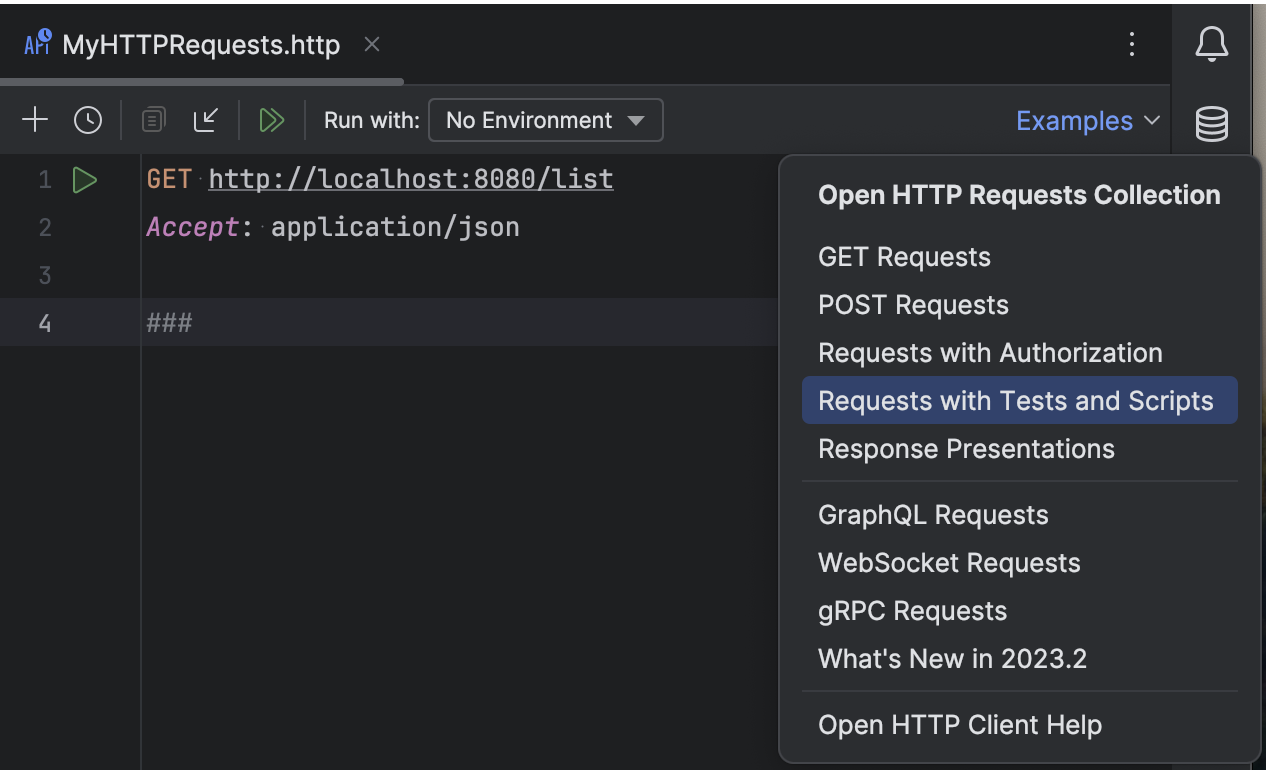Choose the POST Requests example

point(912,304)
